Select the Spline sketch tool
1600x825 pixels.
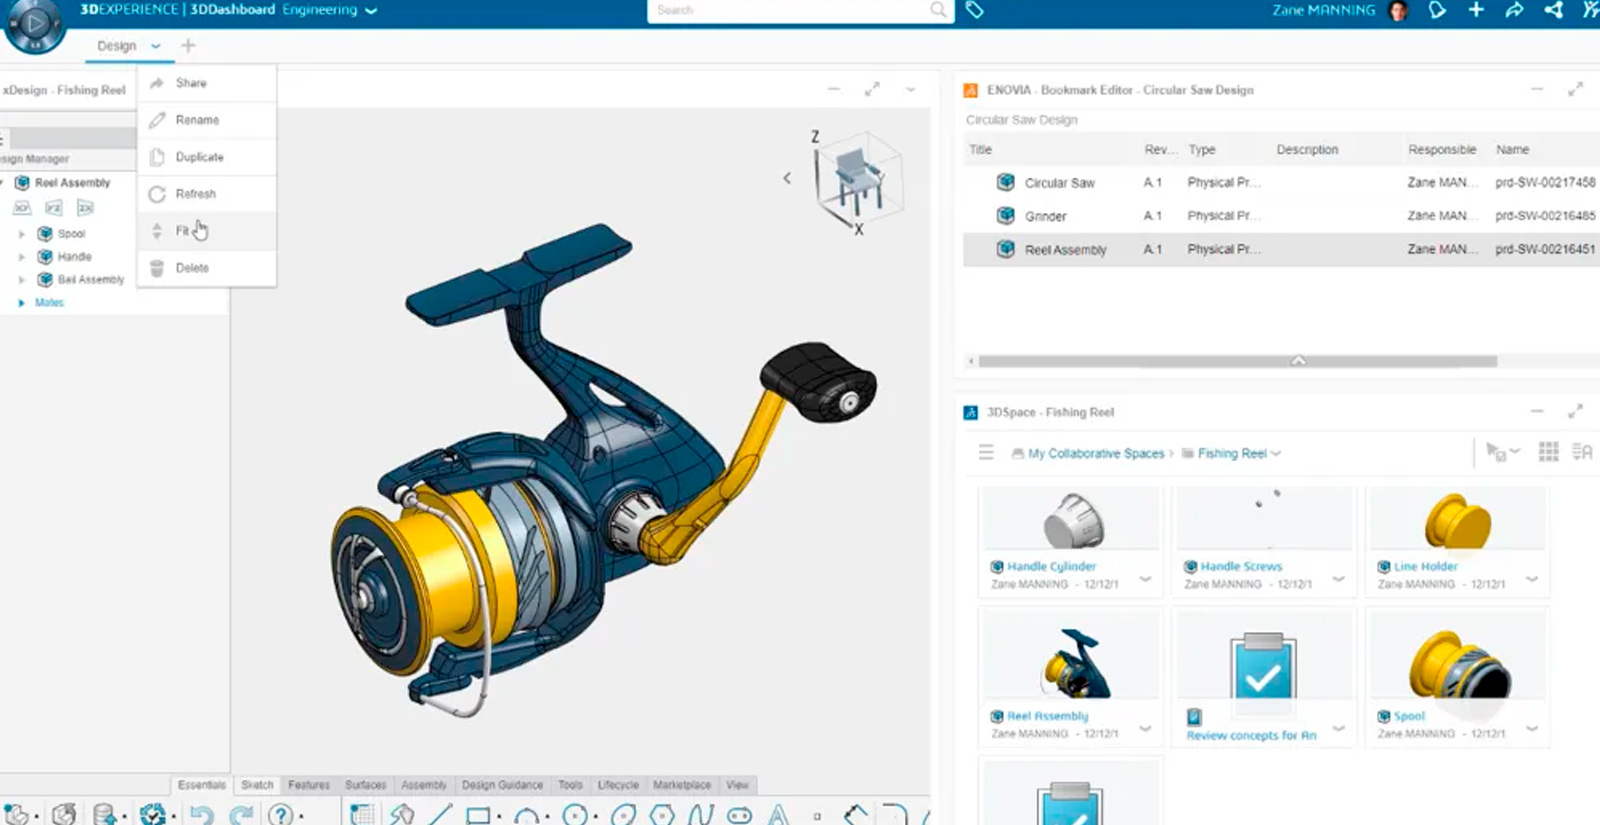(700, 815)
